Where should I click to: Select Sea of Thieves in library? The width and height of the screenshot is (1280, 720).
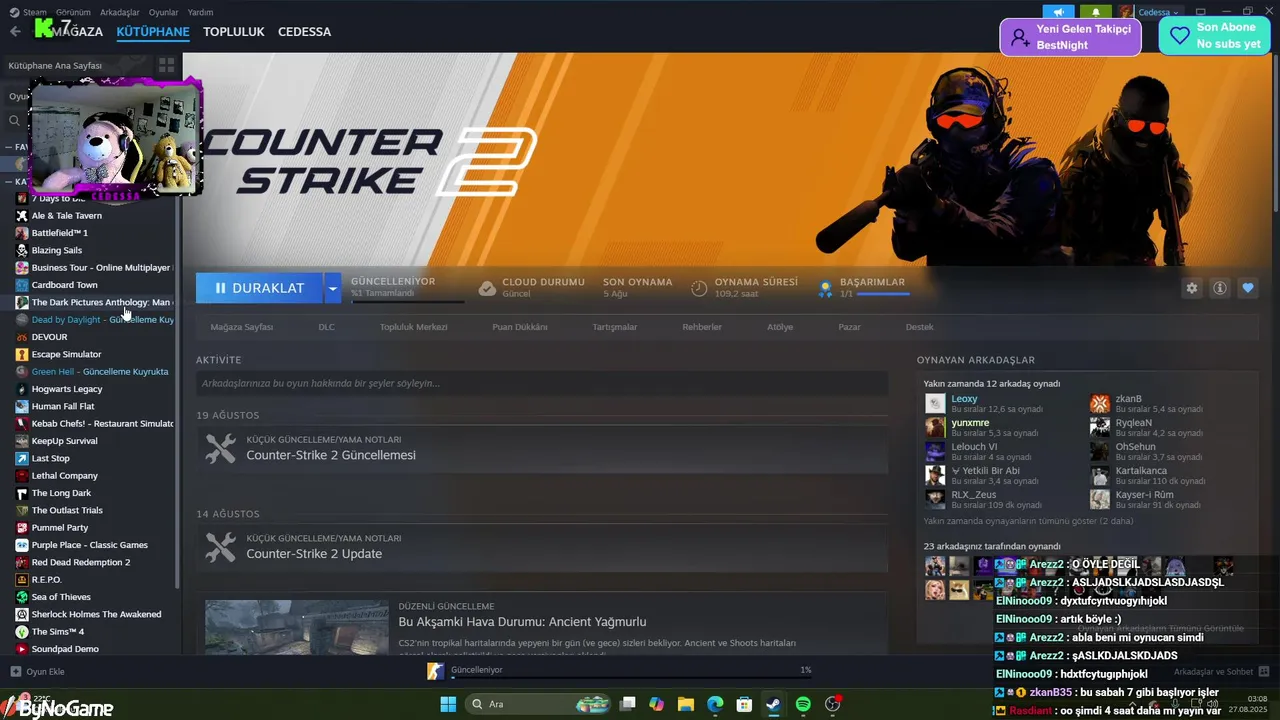[61, 597]
